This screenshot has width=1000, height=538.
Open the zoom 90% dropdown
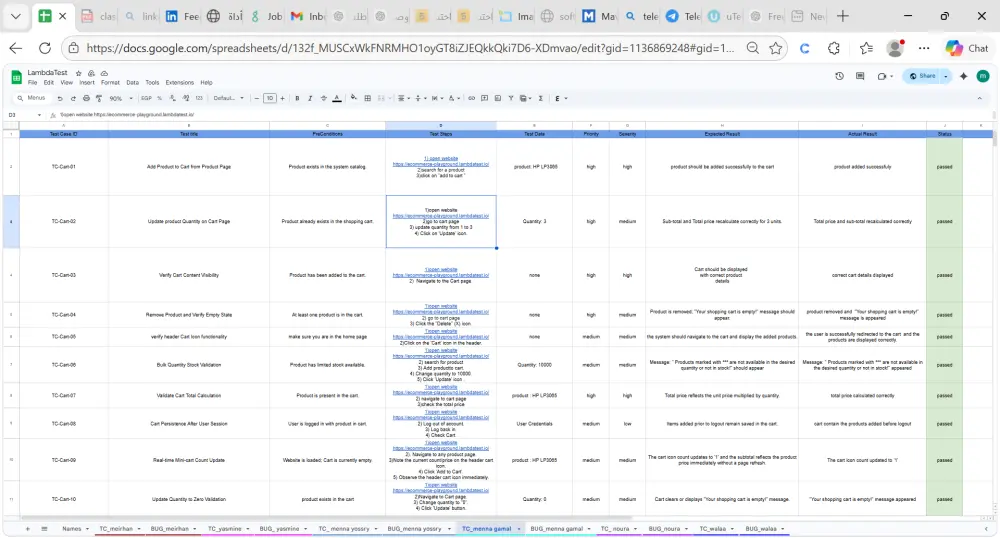point(121,98)
